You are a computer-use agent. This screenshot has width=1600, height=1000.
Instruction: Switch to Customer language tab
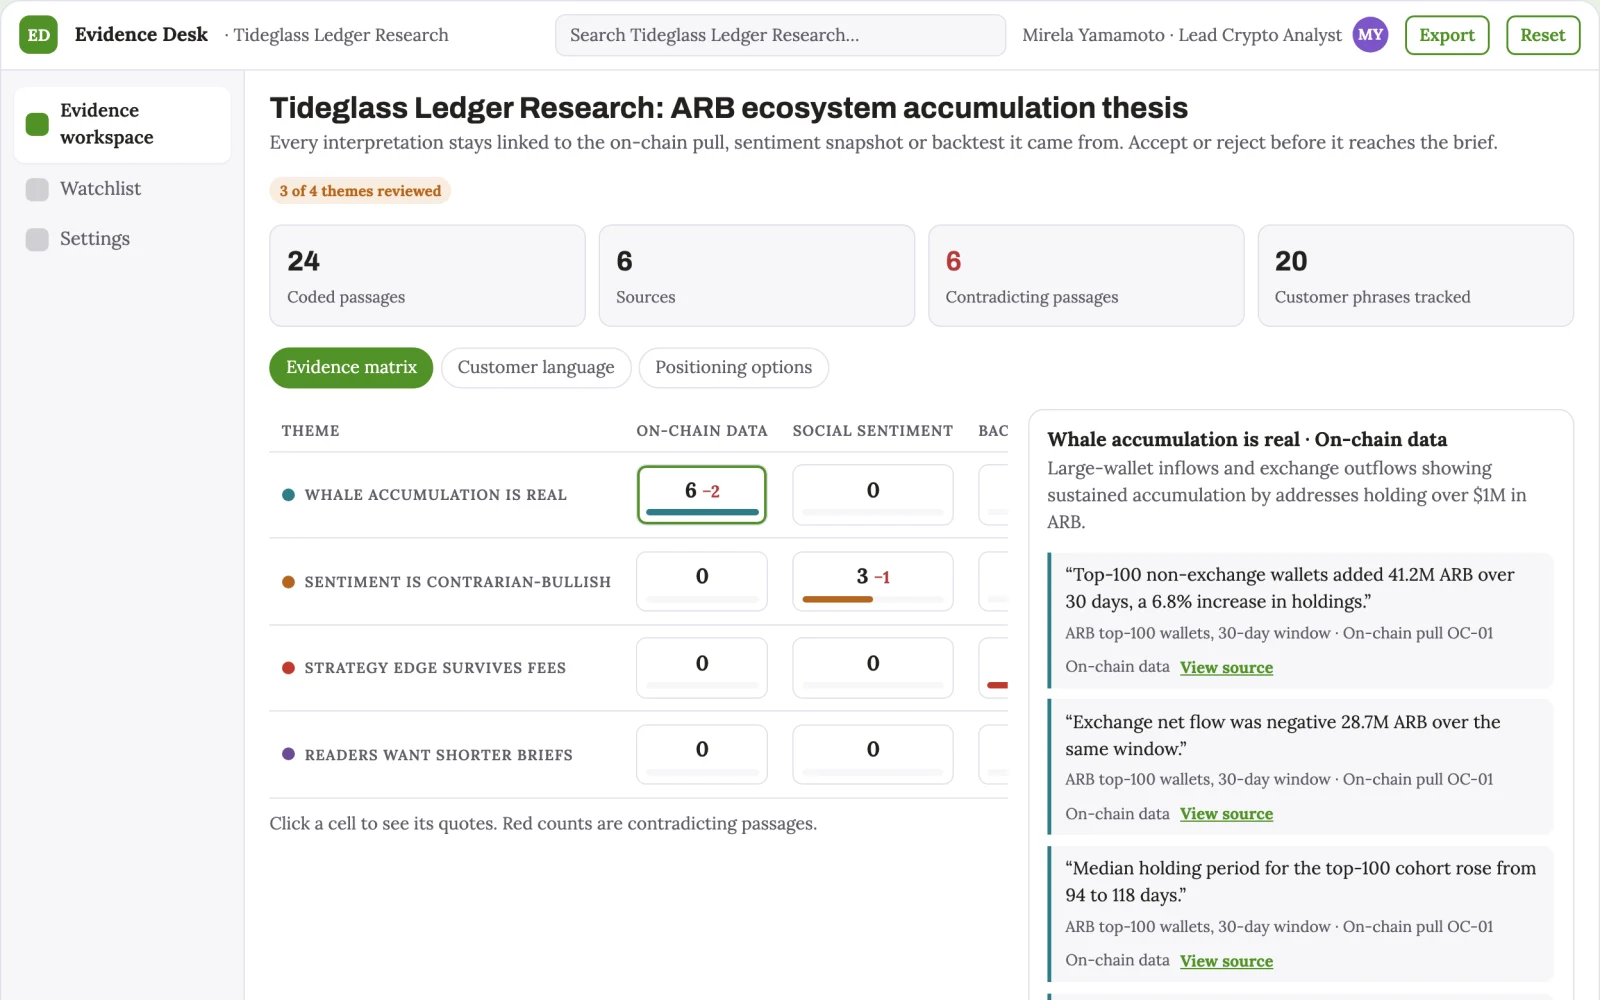536,368
